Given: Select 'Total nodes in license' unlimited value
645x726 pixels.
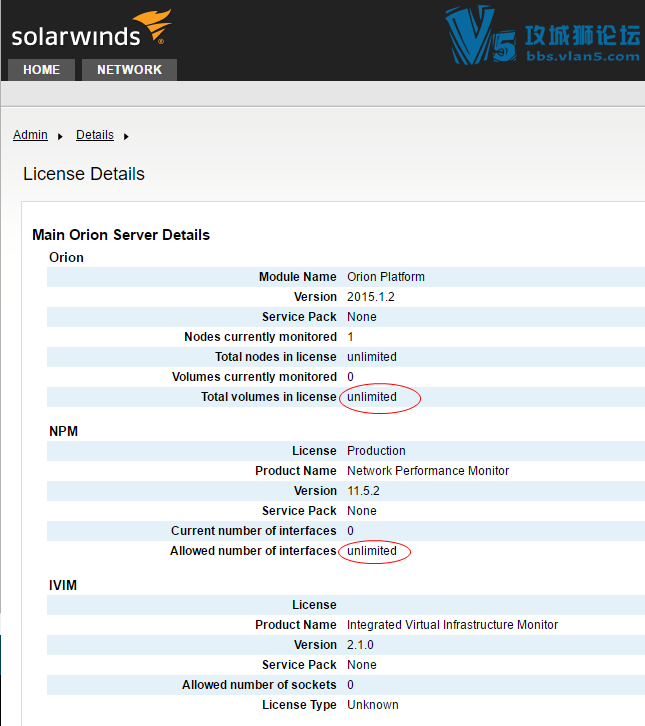Looking at the screenshot, I should [x=372, y=357].
